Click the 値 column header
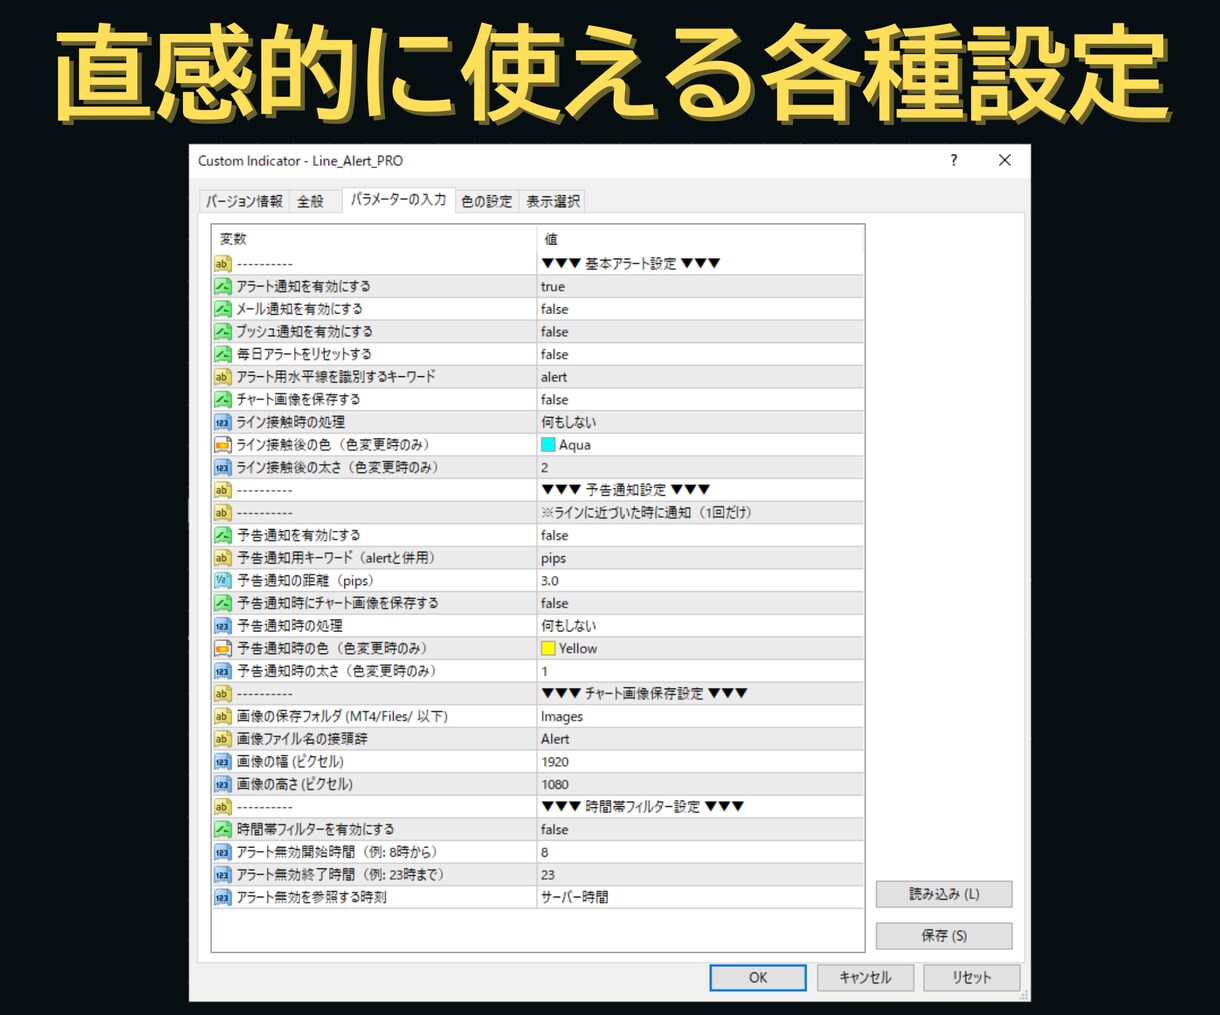1220x1015 pixels. pos(700,239)
